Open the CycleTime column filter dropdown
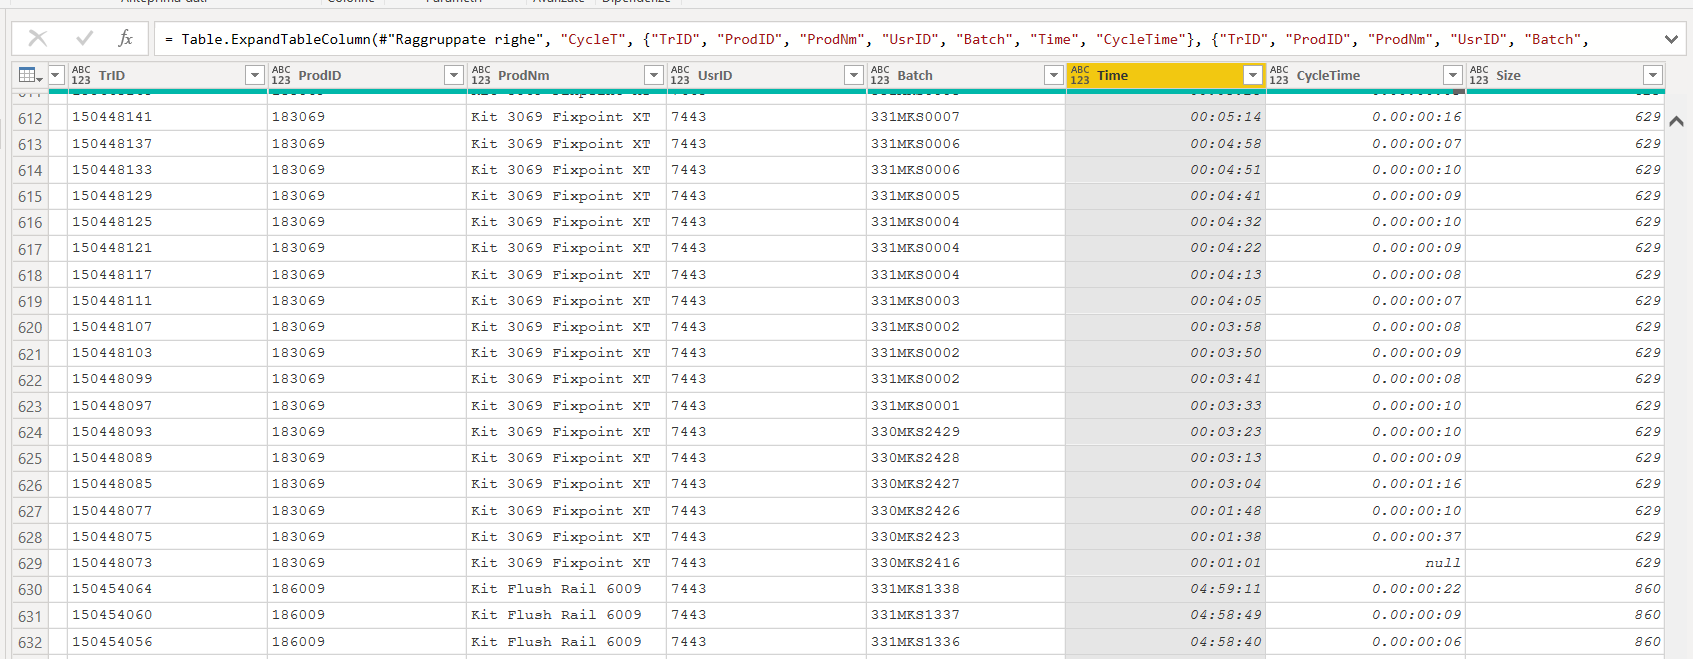The height and width of the screenshot is (659, 1693). coord(1453,75)
